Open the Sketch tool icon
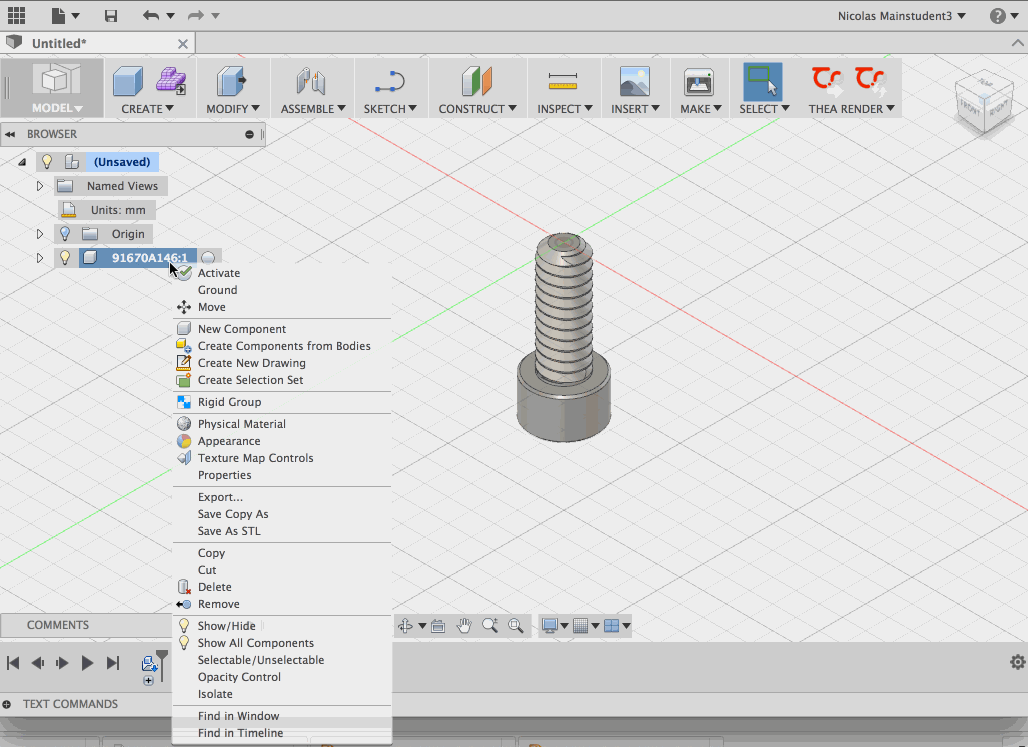Image resolution: width=1028 pixels, height=747 pixels. (x=389, y=81)
